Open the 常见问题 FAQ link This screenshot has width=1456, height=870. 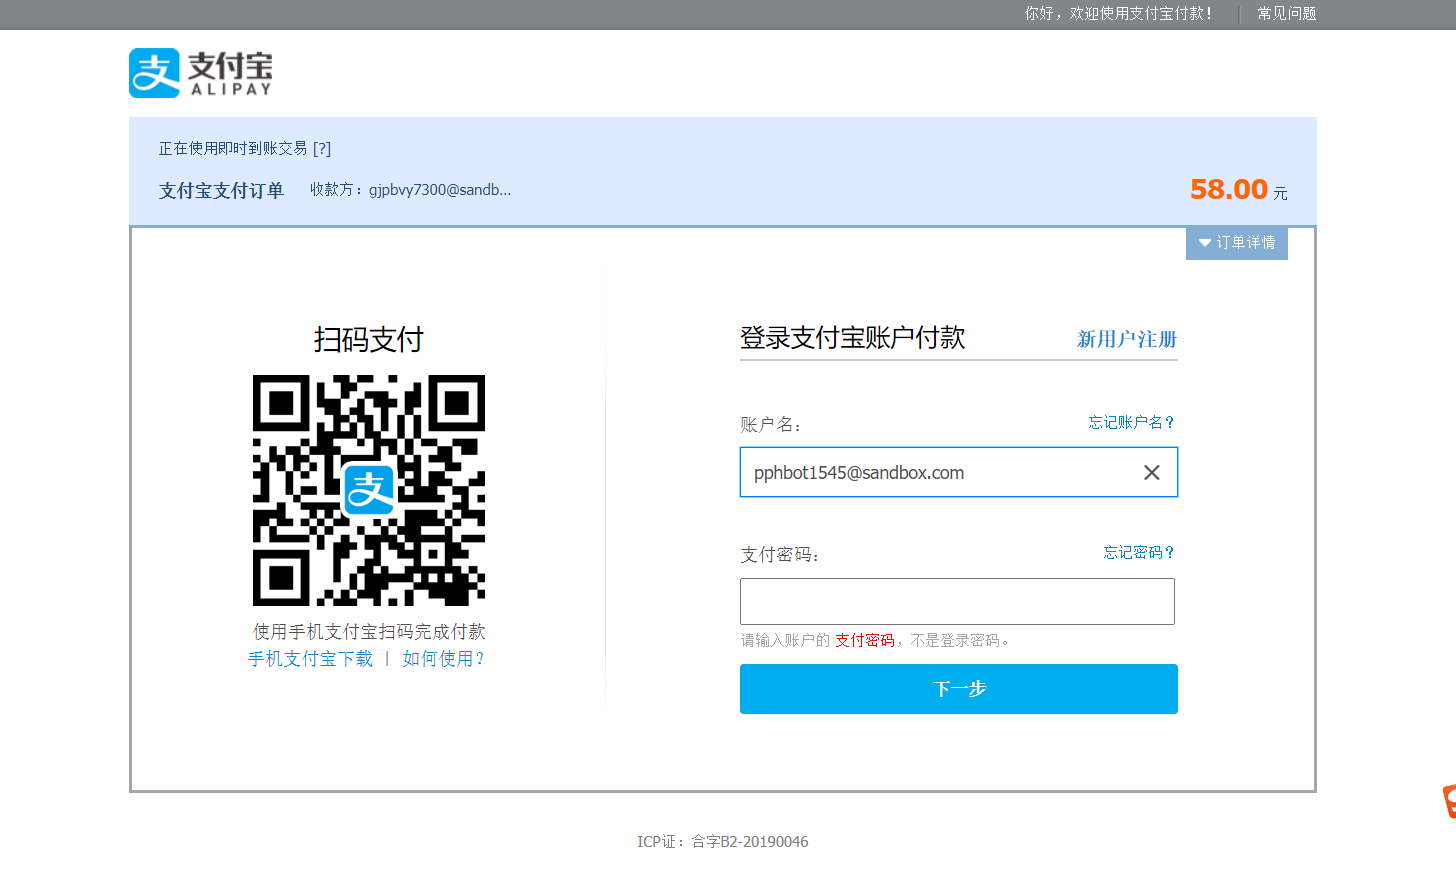coord(1286,14)
